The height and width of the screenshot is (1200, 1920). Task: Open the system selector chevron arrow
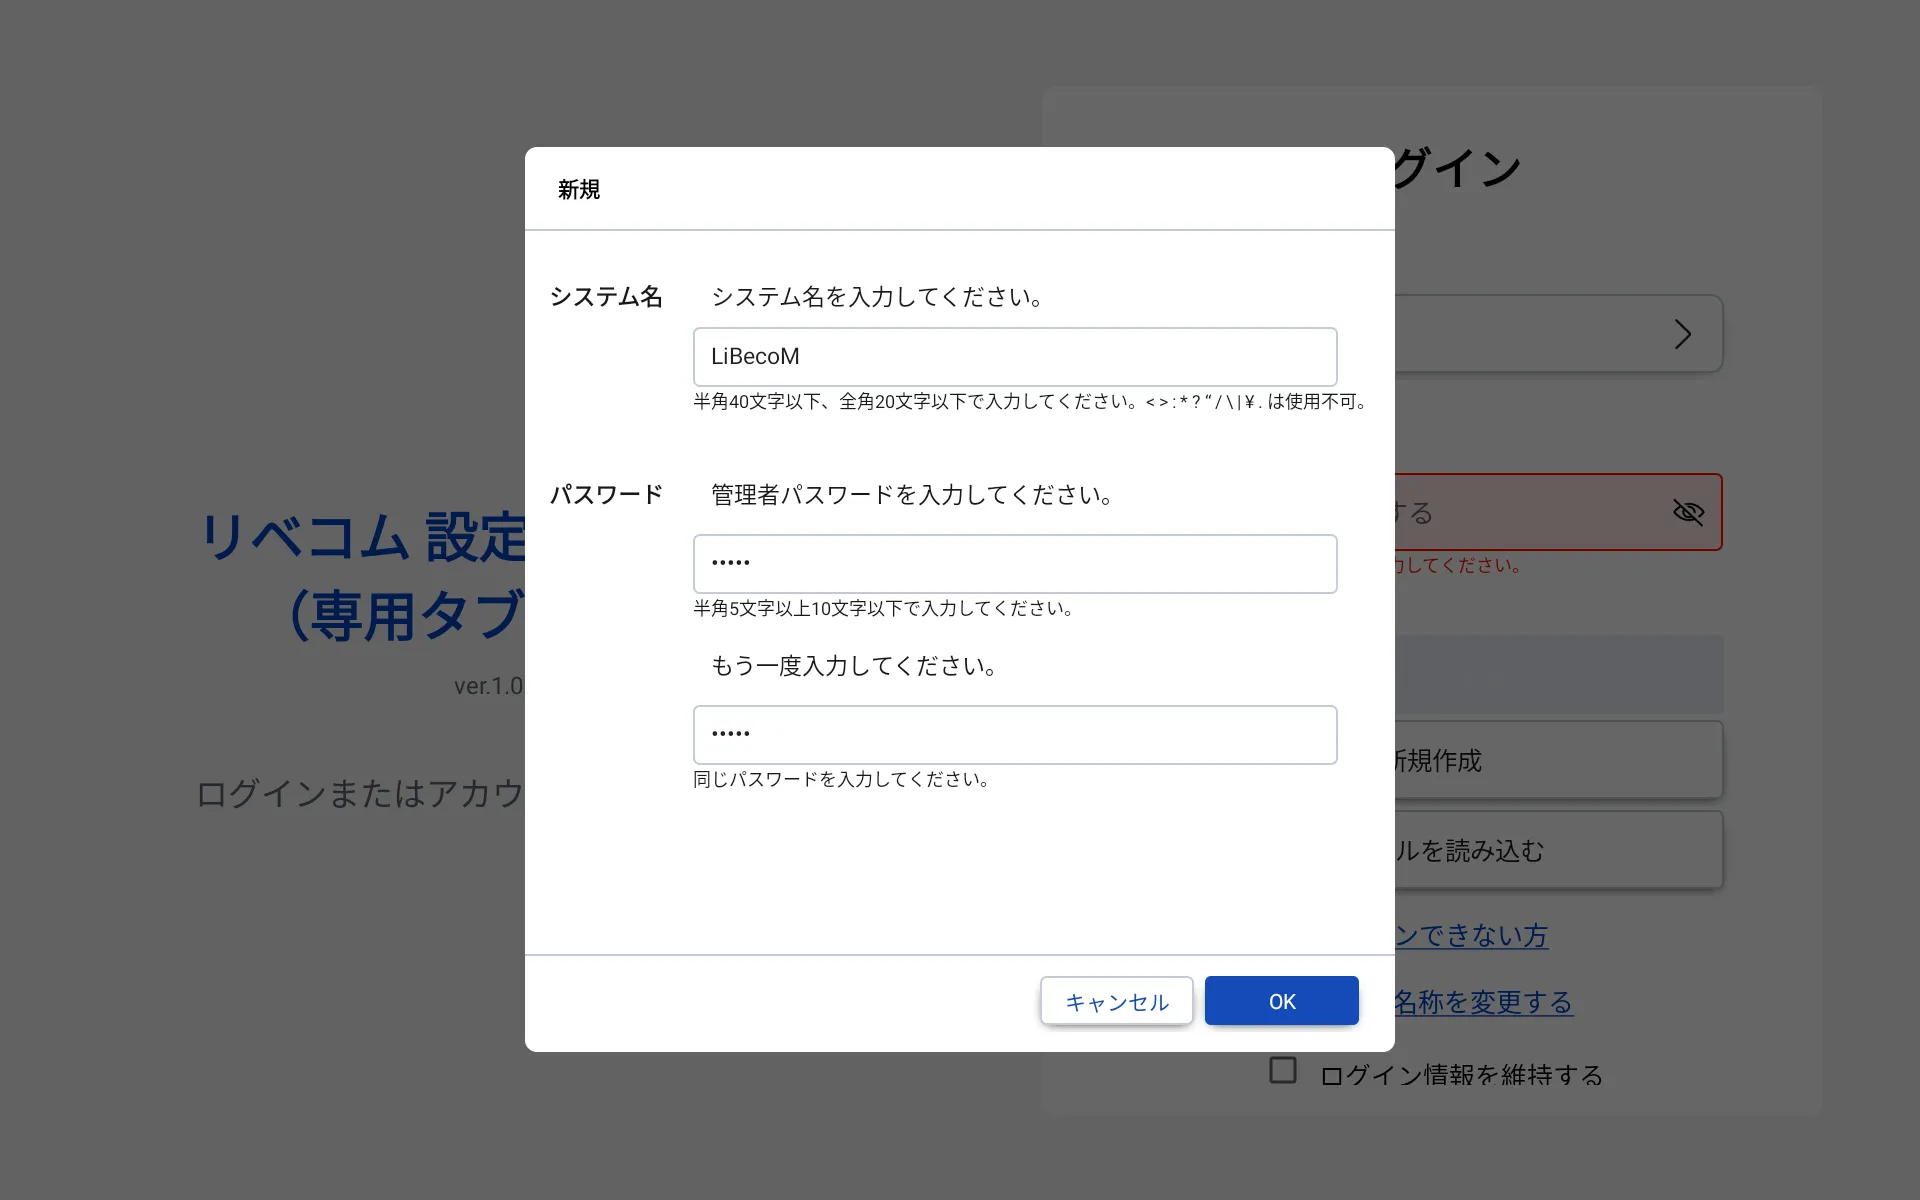pyautogui.click(x=1682, y=334)
